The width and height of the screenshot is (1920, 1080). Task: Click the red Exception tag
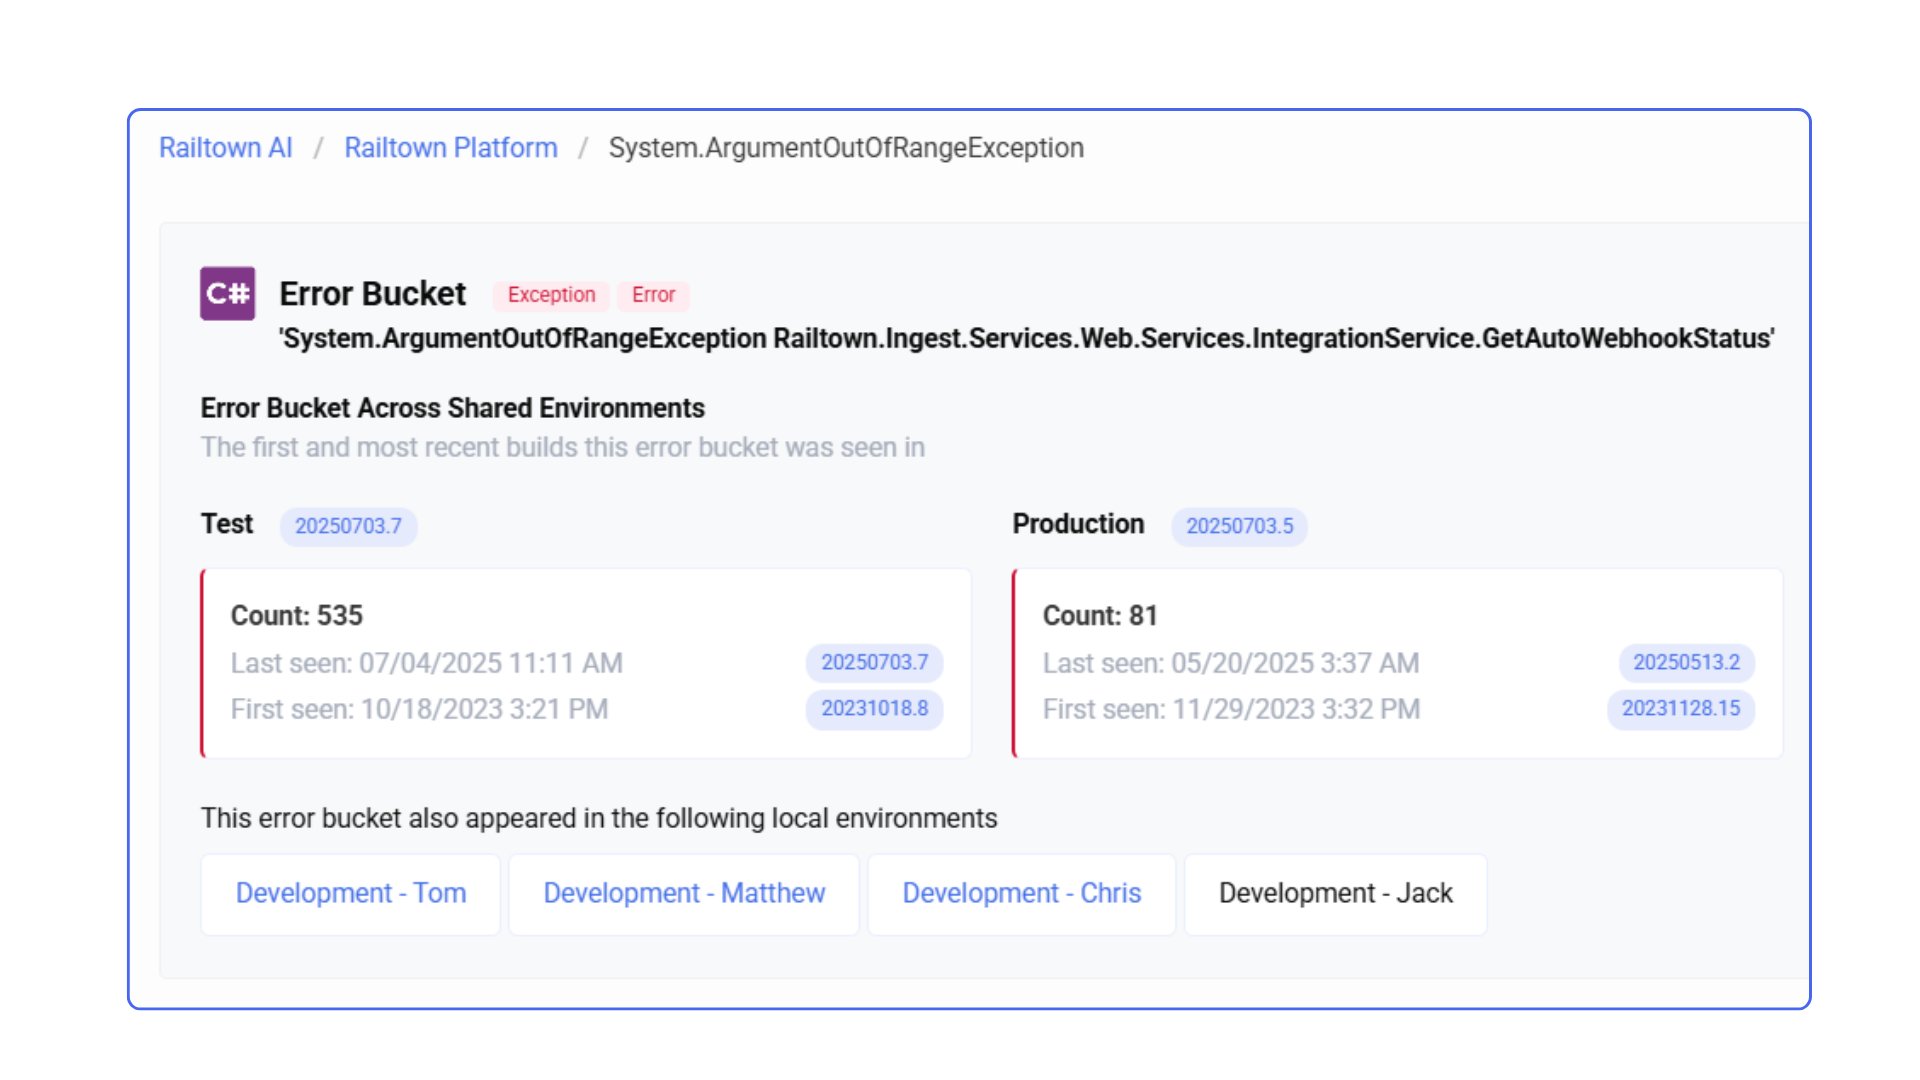coord(551,295)
